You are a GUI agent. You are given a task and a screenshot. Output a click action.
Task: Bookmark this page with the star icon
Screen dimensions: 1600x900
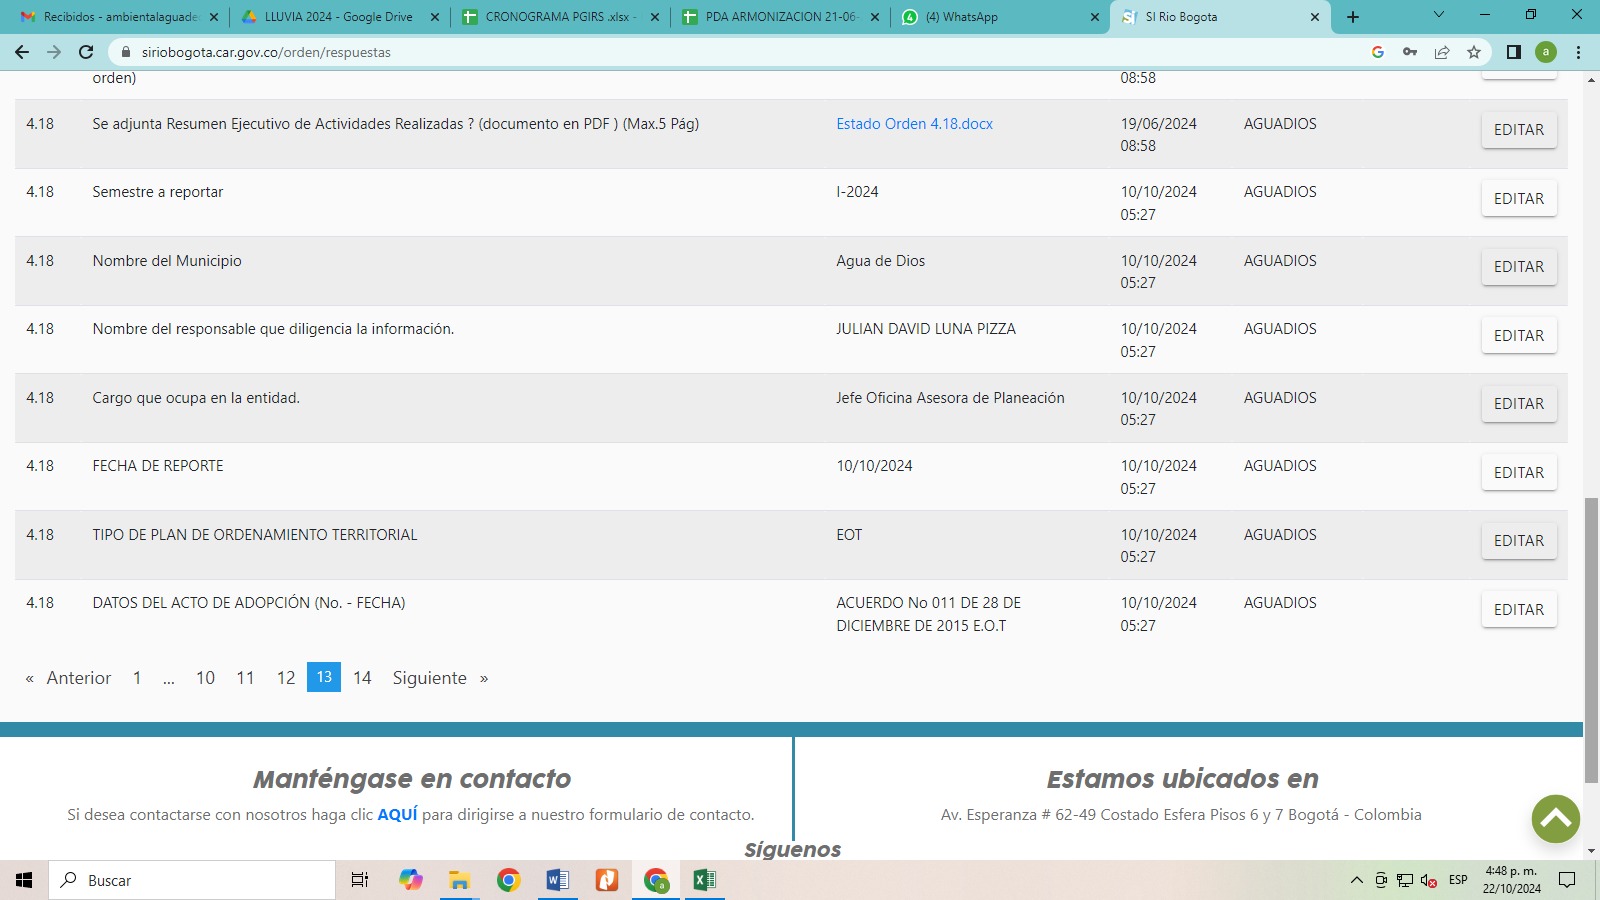[1473, 52]
